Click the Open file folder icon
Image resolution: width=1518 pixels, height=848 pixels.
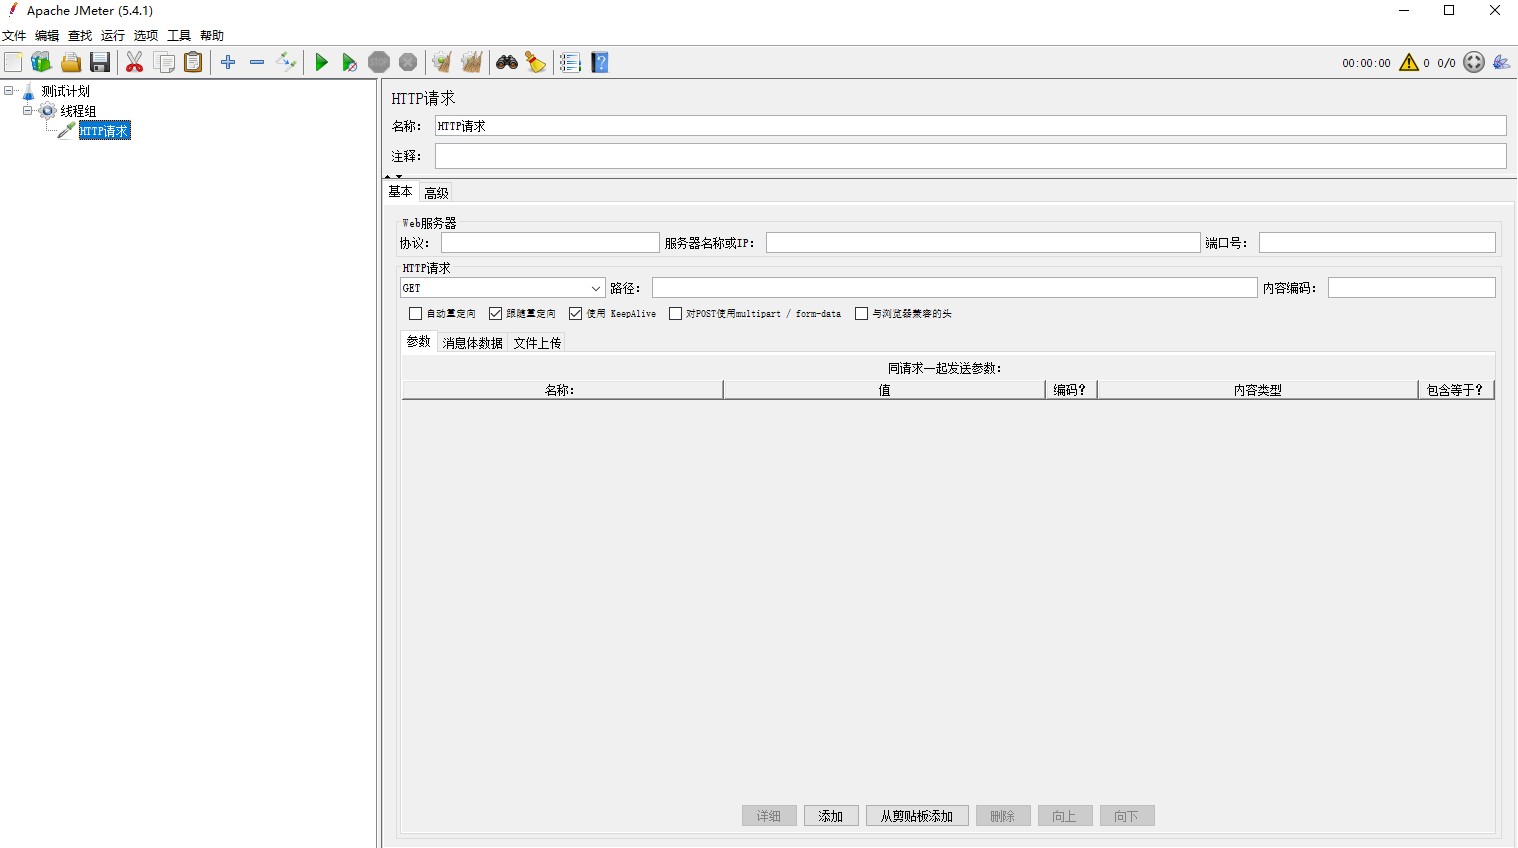71,62
